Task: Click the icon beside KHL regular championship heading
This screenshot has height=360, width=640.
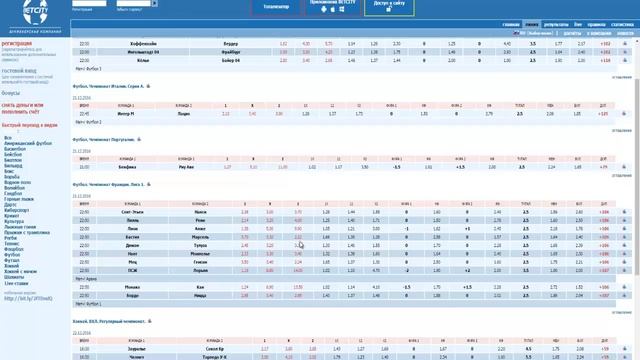Action: coord(149,321)
